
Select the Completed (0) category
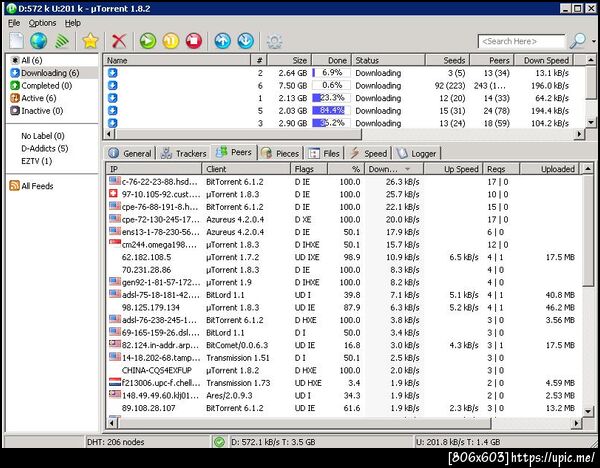[41, 85]
